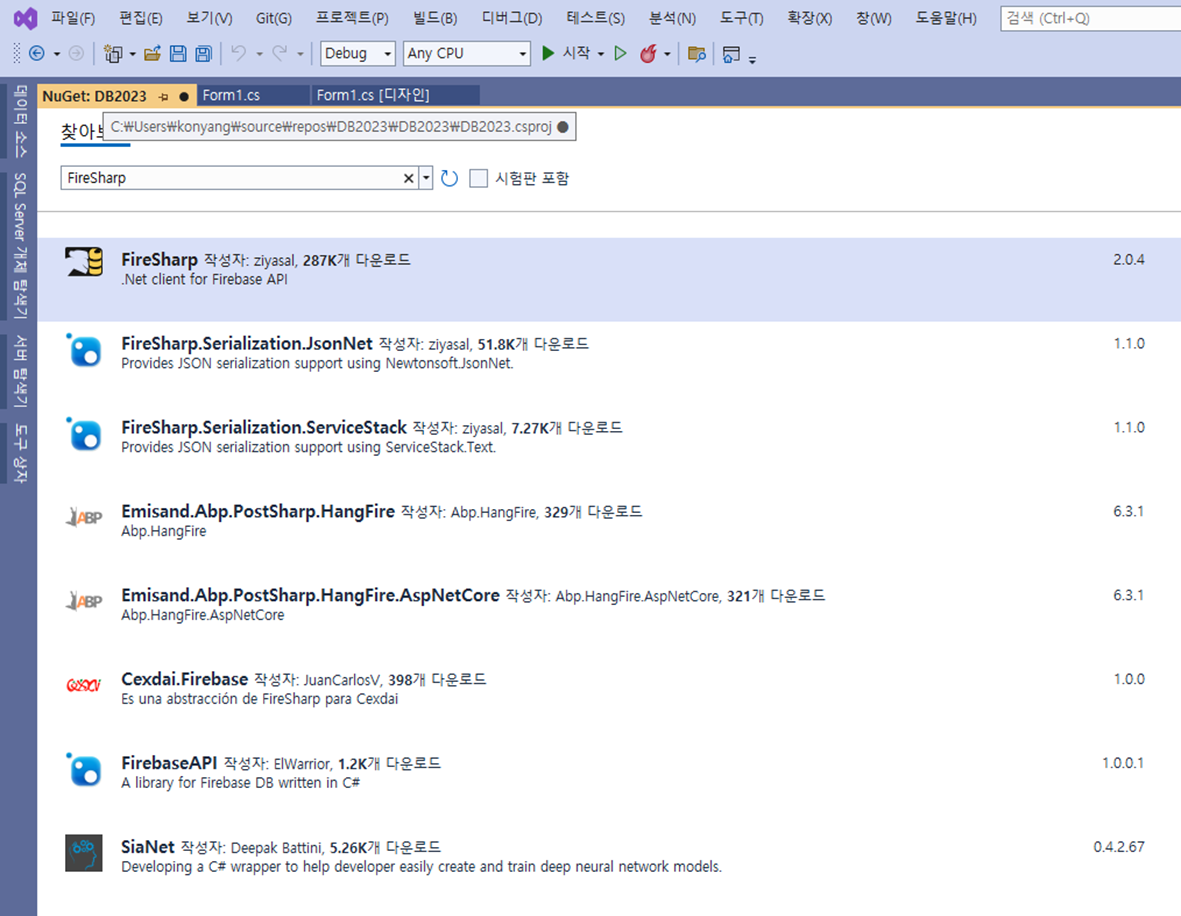Click the find in files icon

[x=697, y=53]
